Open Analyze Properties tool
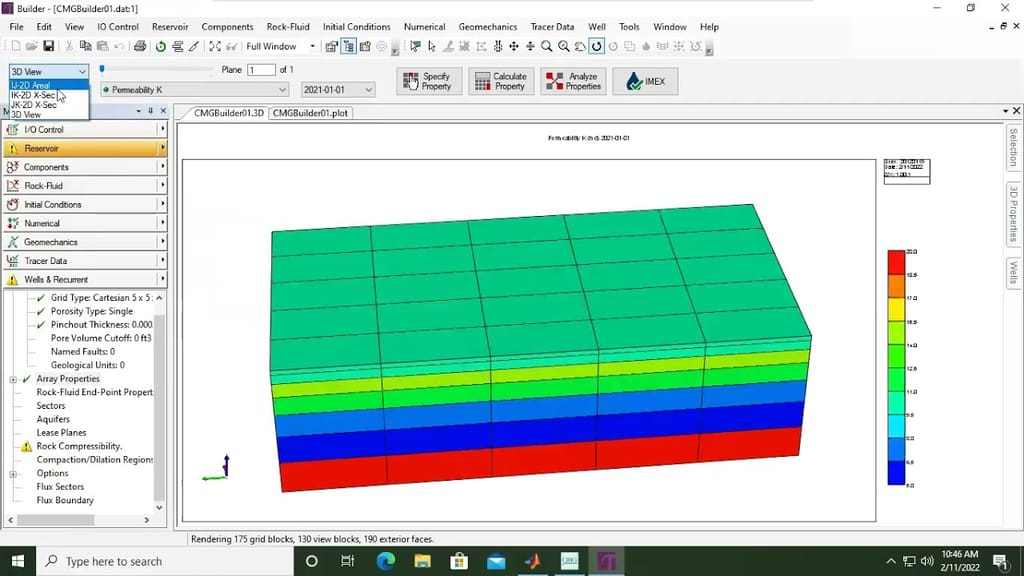This screenshot has width=1024, height=576. point(573,81)
